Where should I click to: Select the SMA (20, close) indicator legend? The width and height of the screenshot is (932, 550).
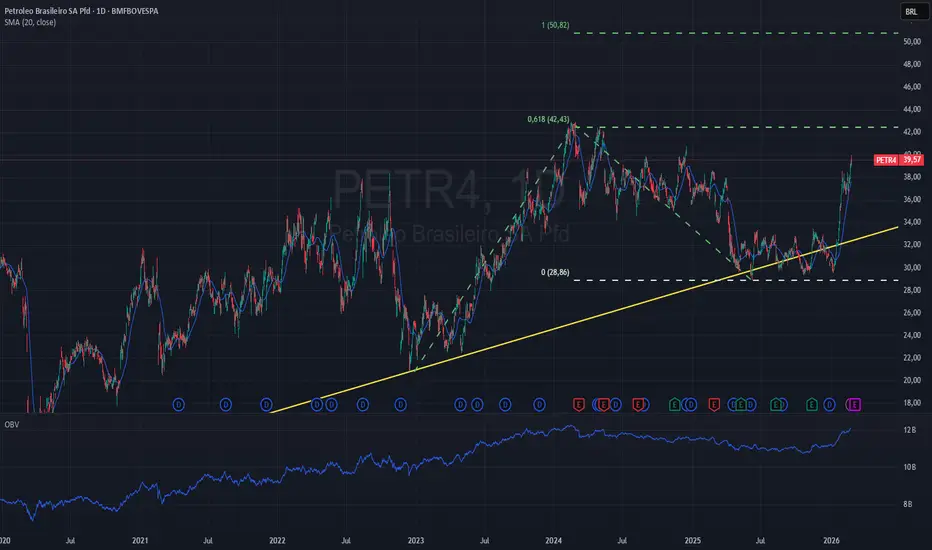click(x=30, y=23)
